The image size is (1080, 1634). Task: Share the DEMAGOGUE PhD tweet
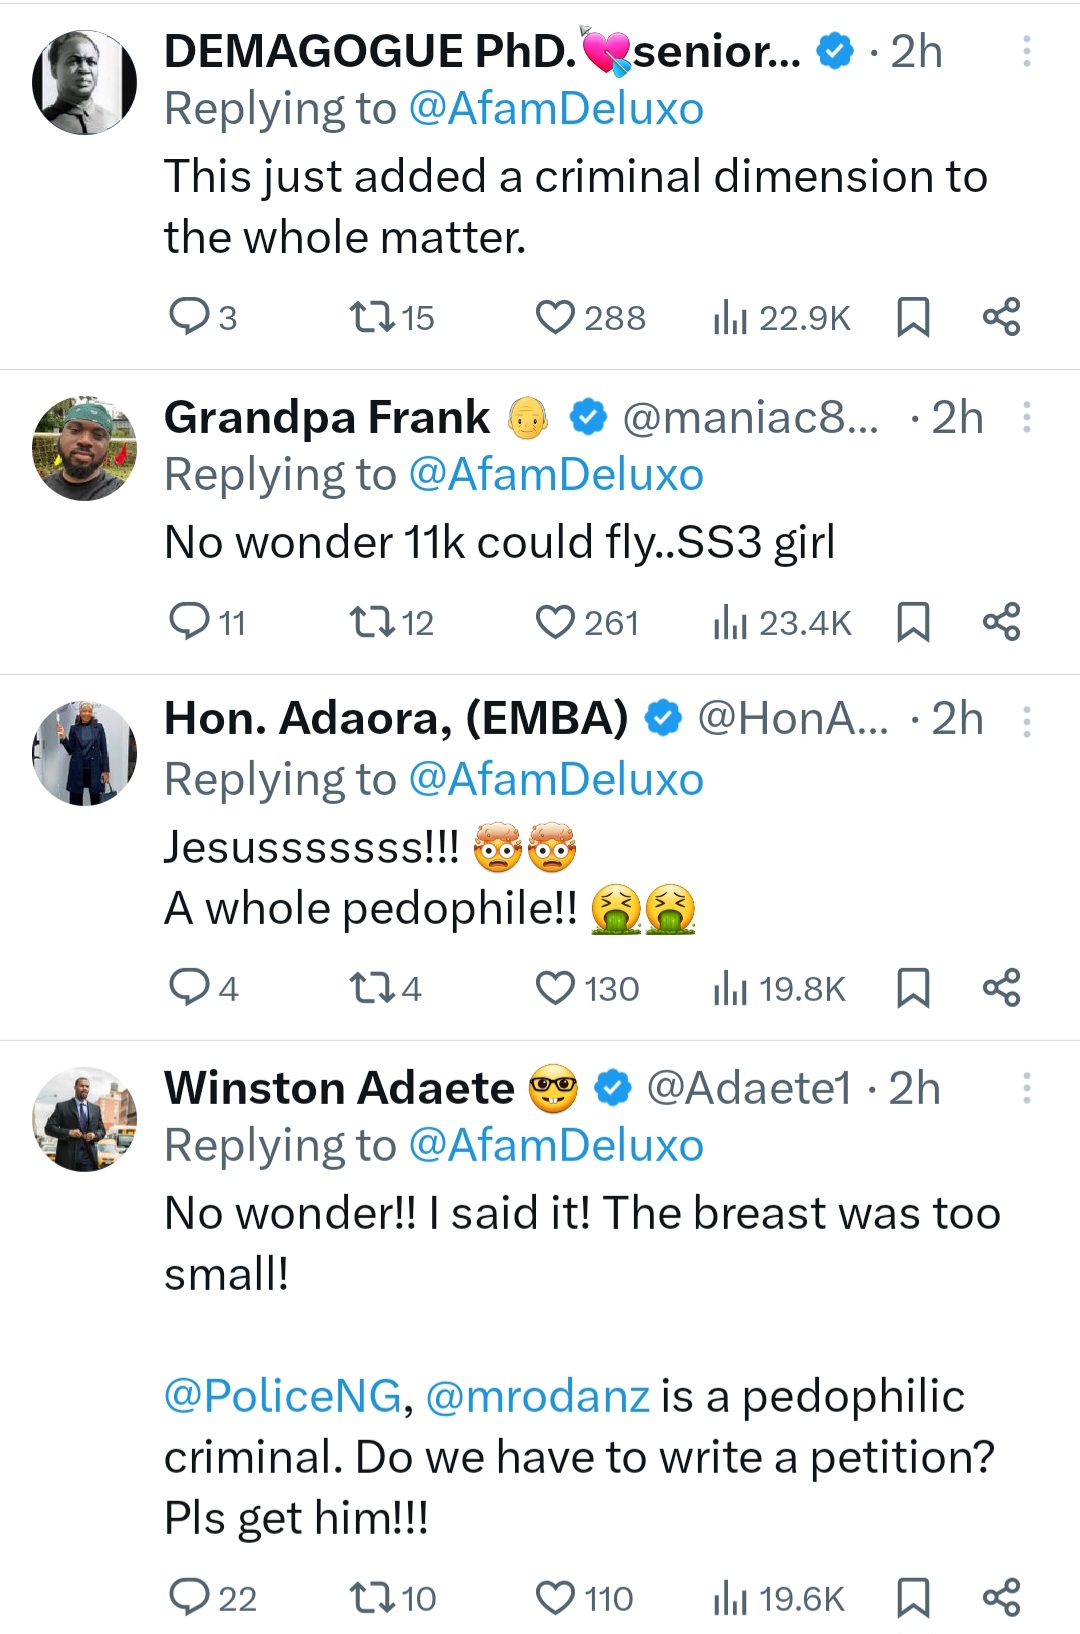[1001, 317]
